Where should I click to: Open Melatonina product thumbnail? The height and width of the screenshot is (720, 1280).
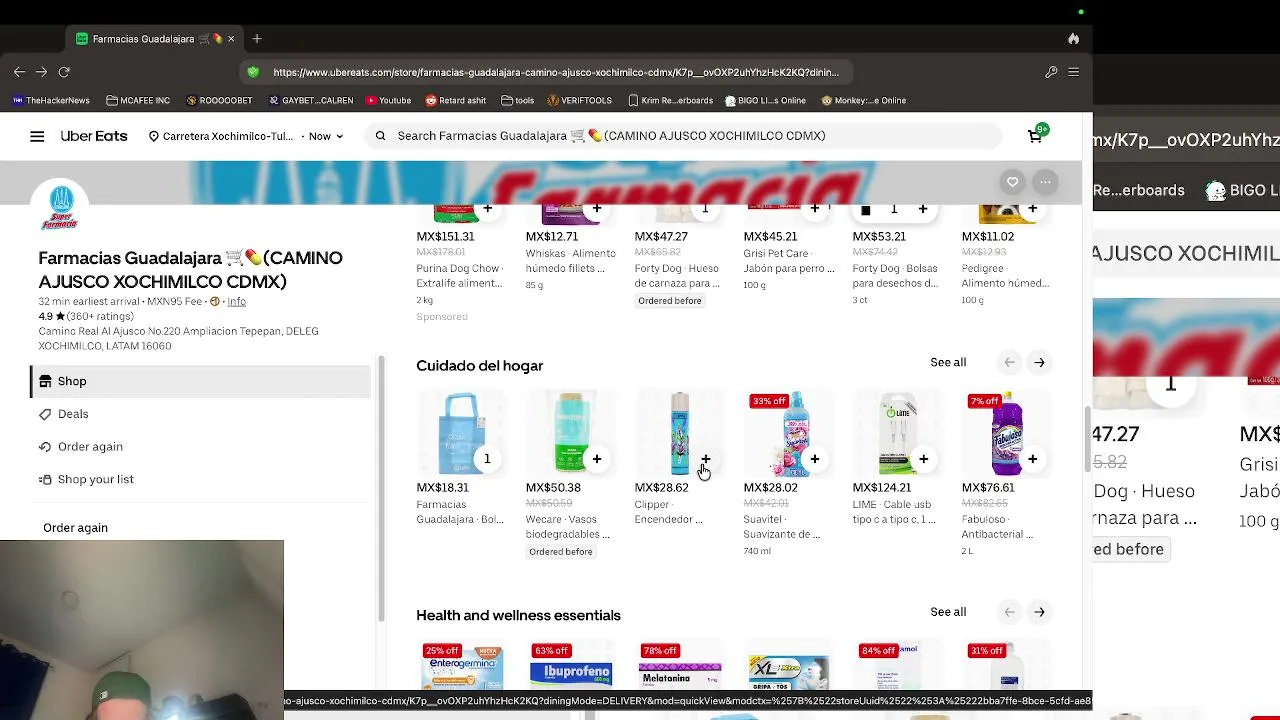(x=680, y=667)
